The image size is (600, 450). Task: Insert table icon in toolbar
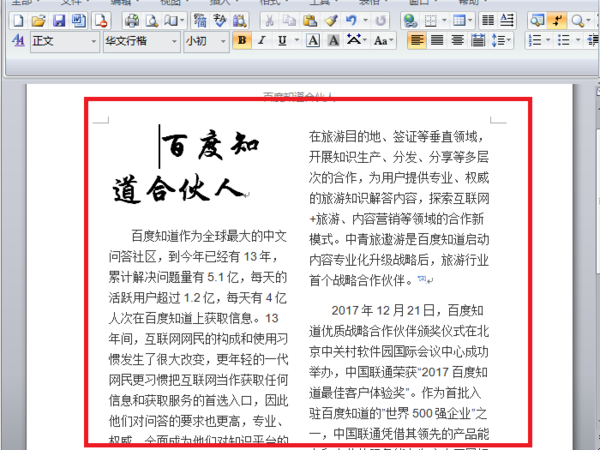[x=458, y=20]
